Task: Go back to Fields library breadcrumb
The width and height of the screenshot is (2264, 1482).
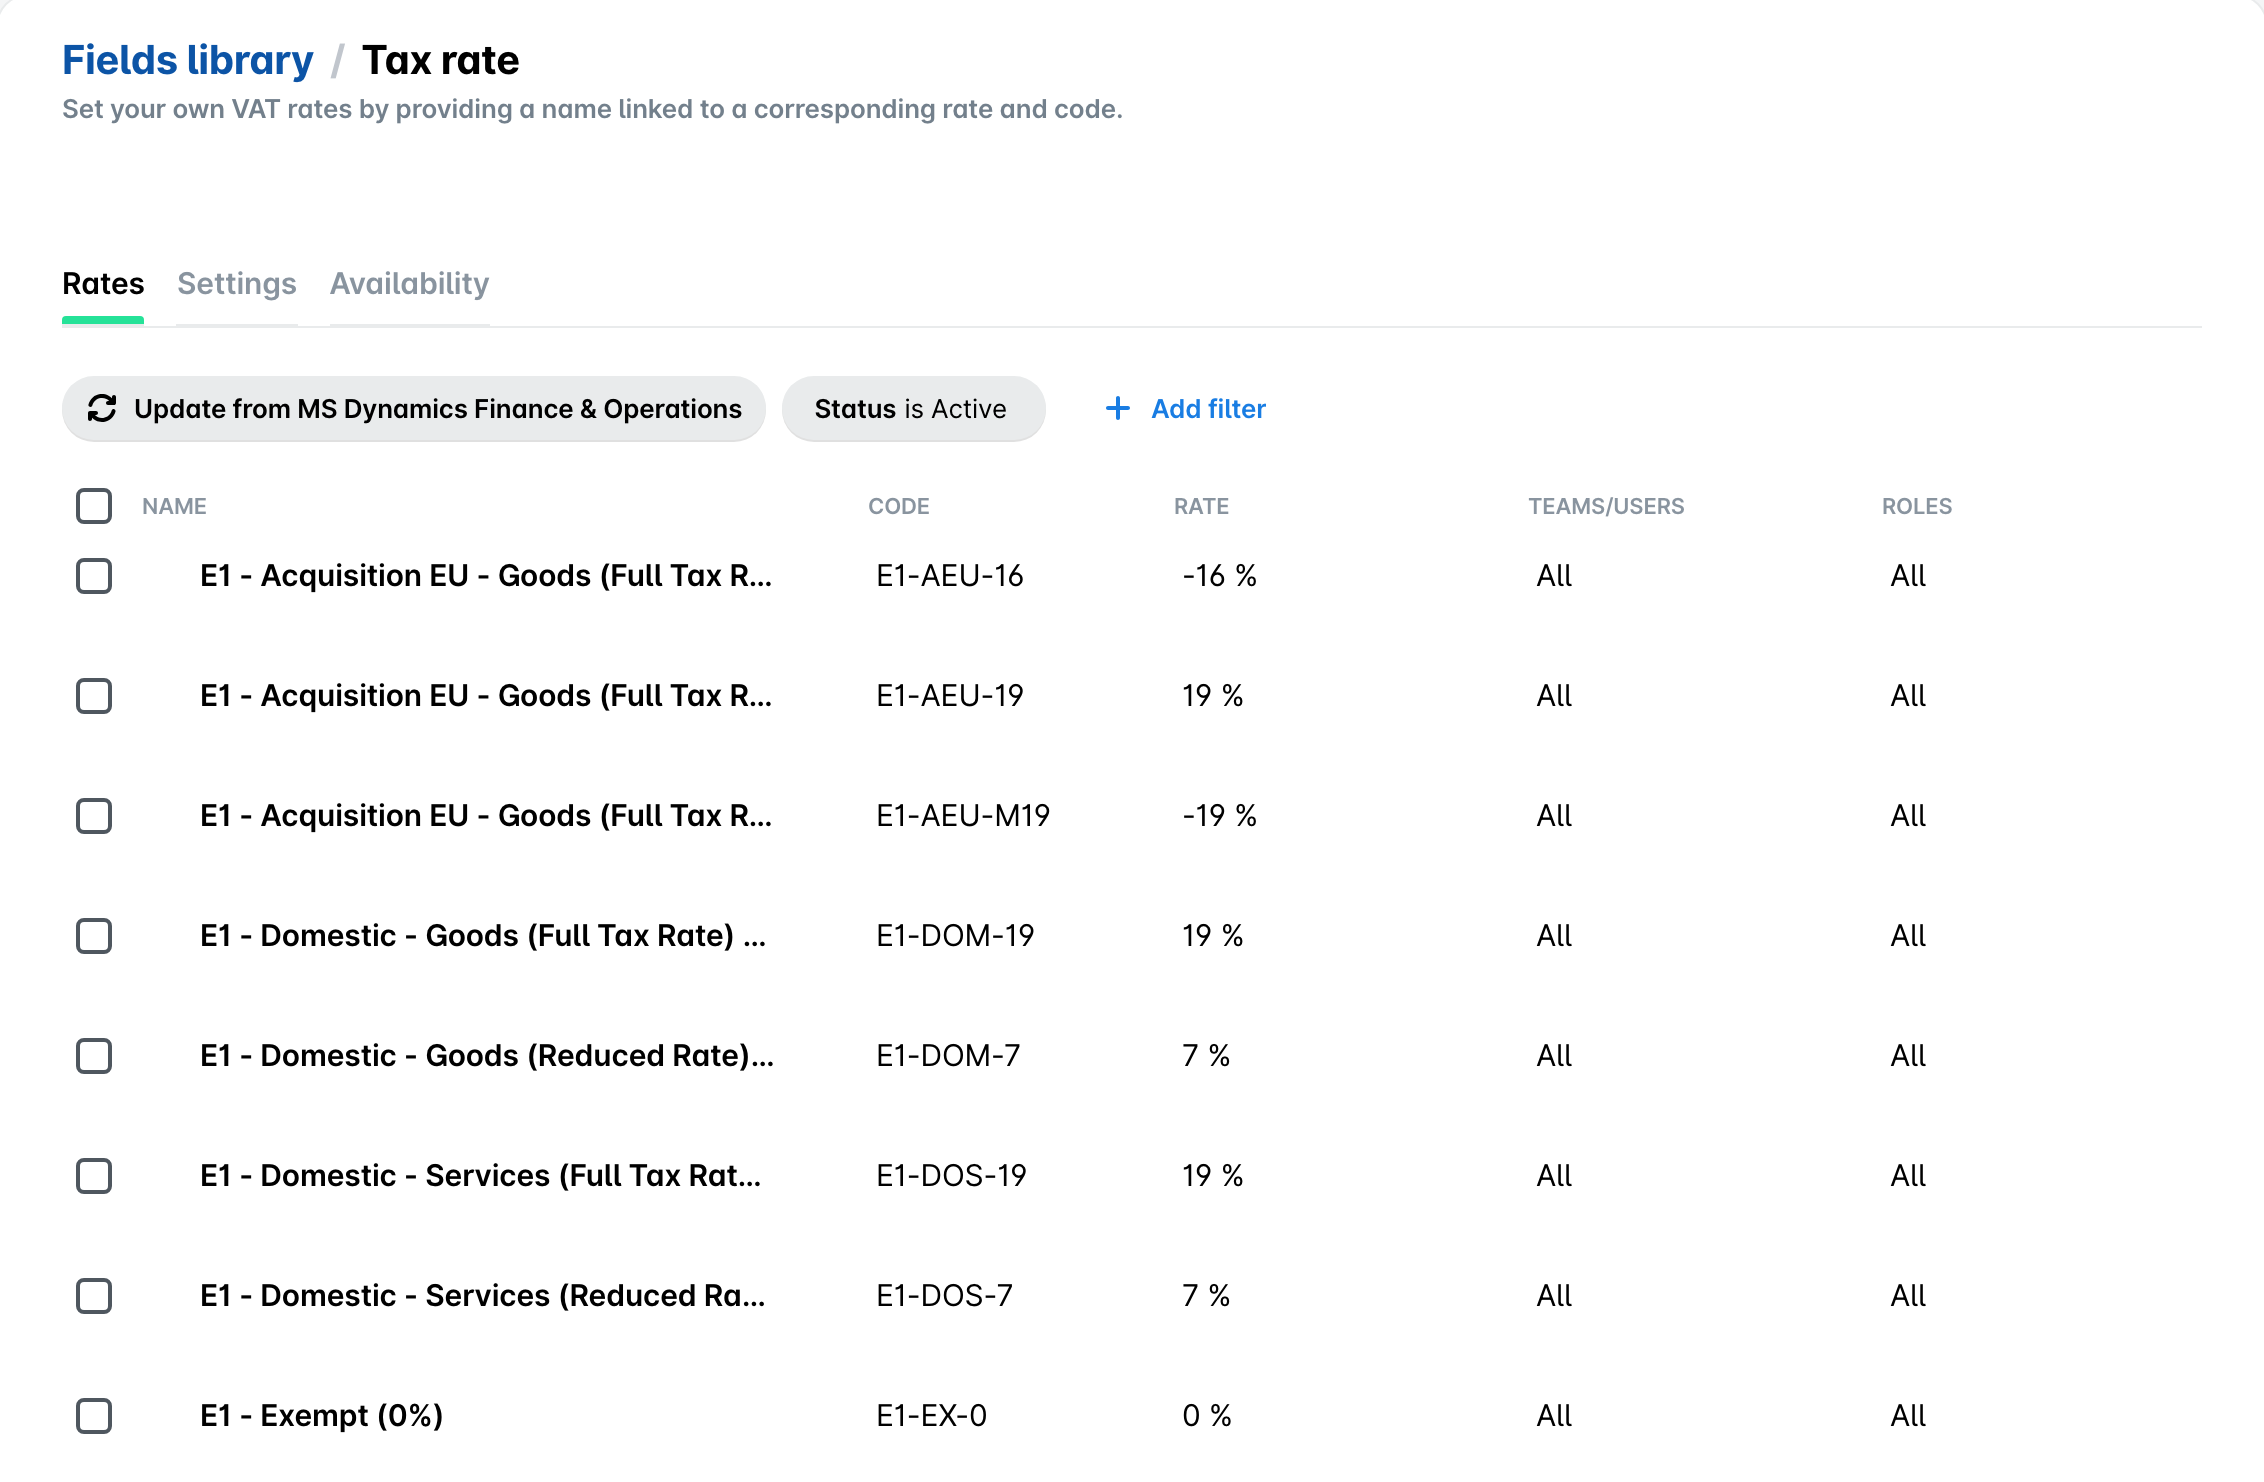Action: click(x=188, y=60)
